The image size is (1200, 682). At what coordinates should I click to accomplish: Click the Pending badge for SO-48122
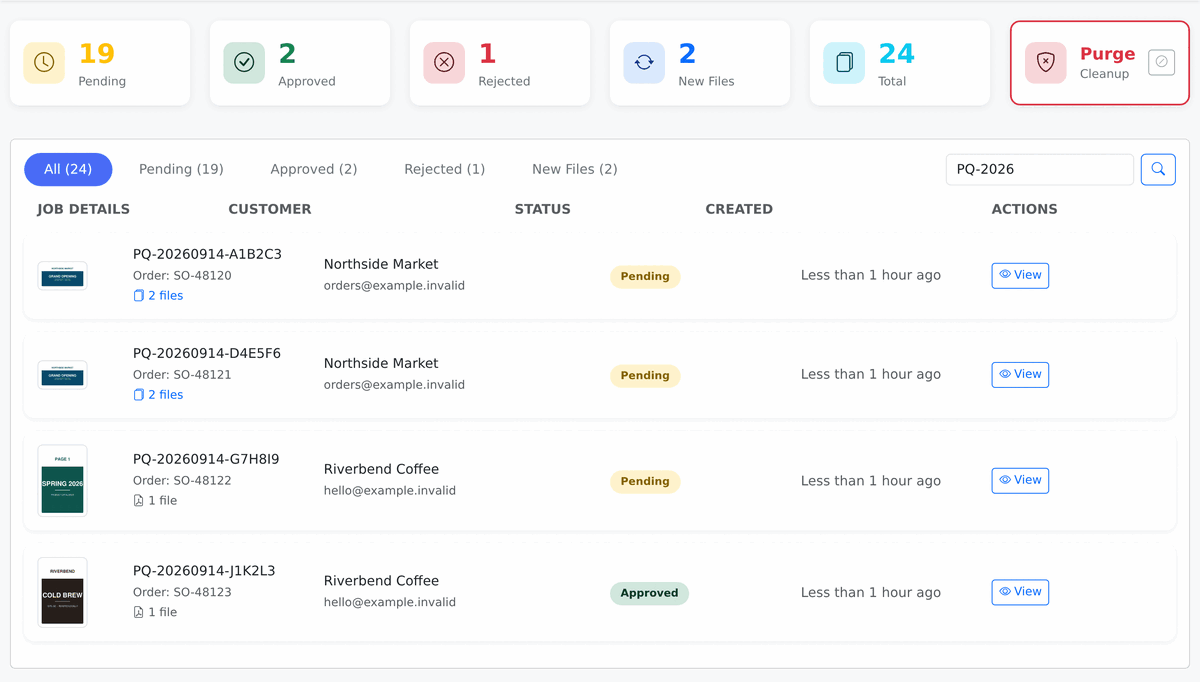tap(645, 482)
